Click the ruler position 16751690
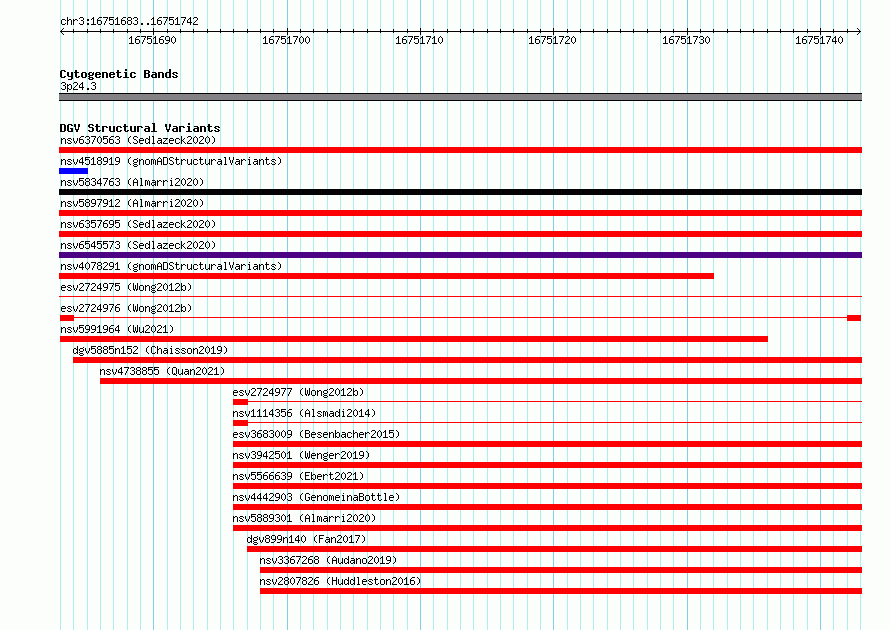 tap(152, 40)
